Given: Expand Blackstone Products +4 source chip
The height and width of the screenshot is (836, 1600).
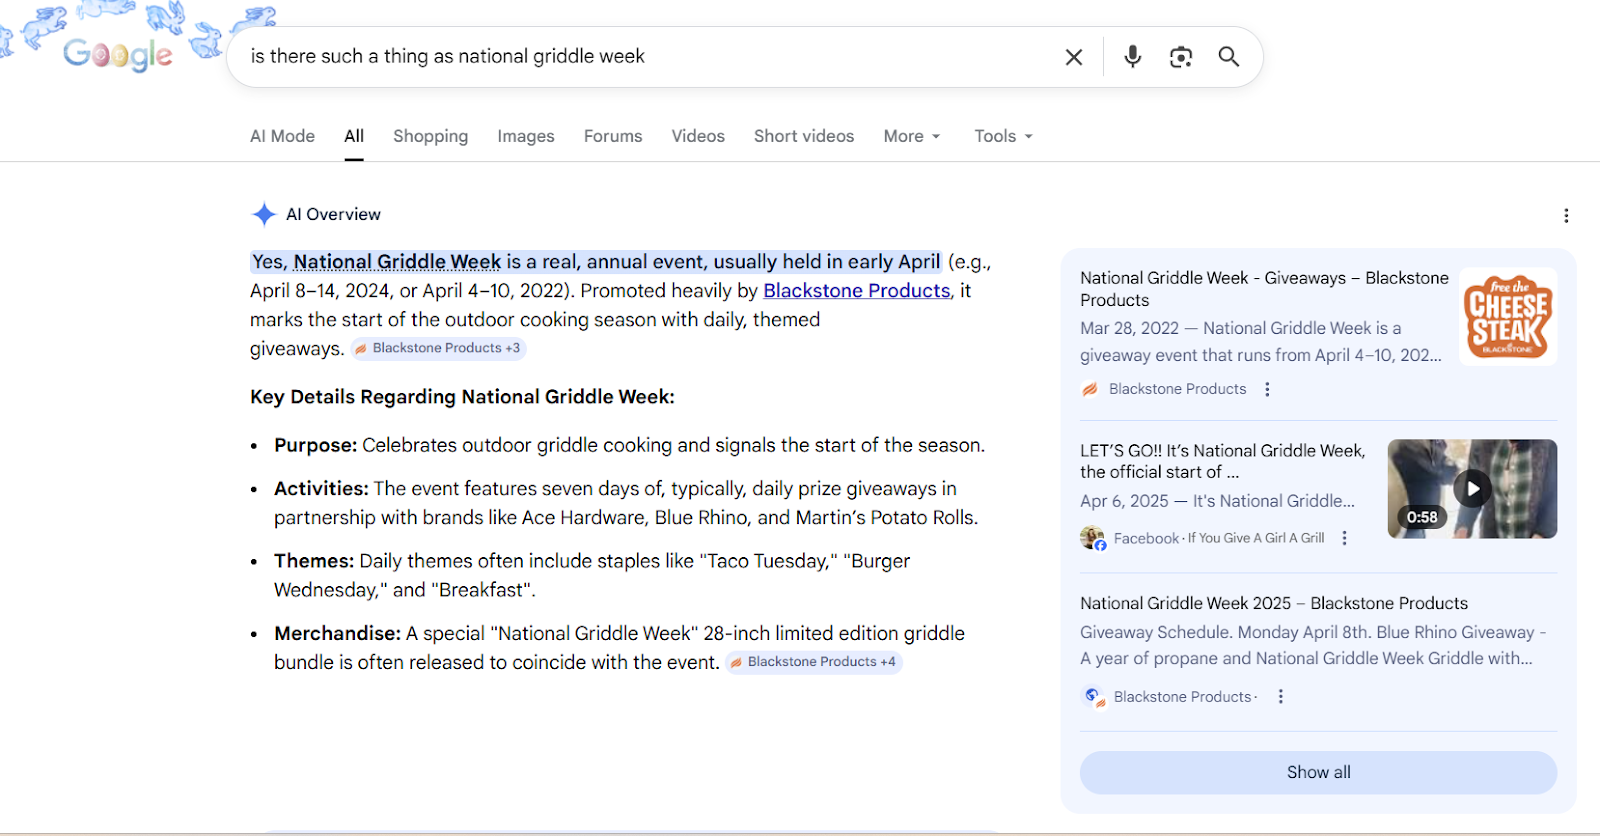Looking at the screenshot, I should click(813, 662).
